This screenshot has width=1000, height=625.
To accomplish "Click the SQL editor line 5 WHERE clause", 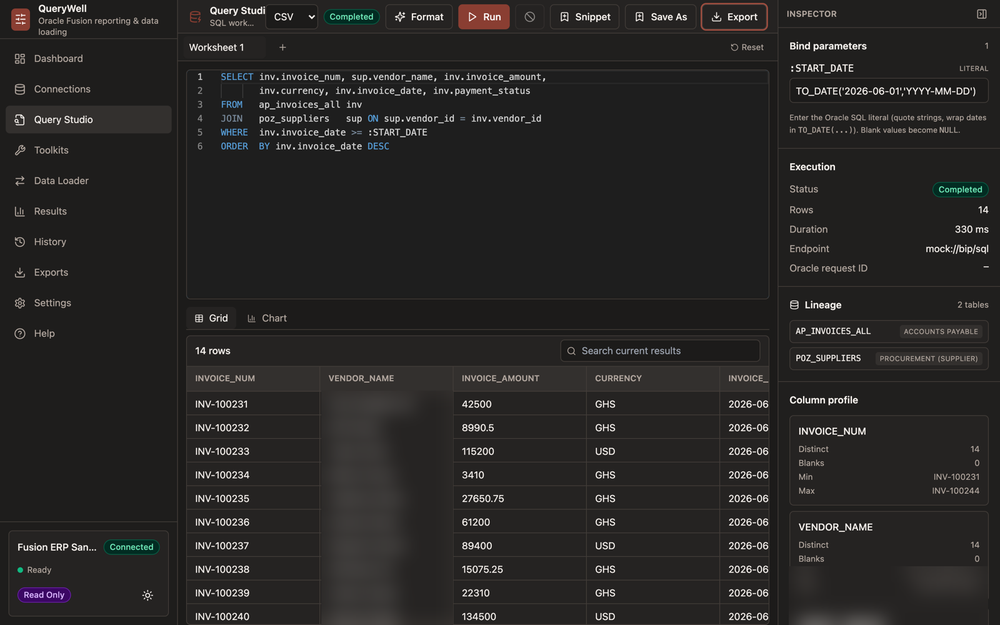I will click(324, 133).
